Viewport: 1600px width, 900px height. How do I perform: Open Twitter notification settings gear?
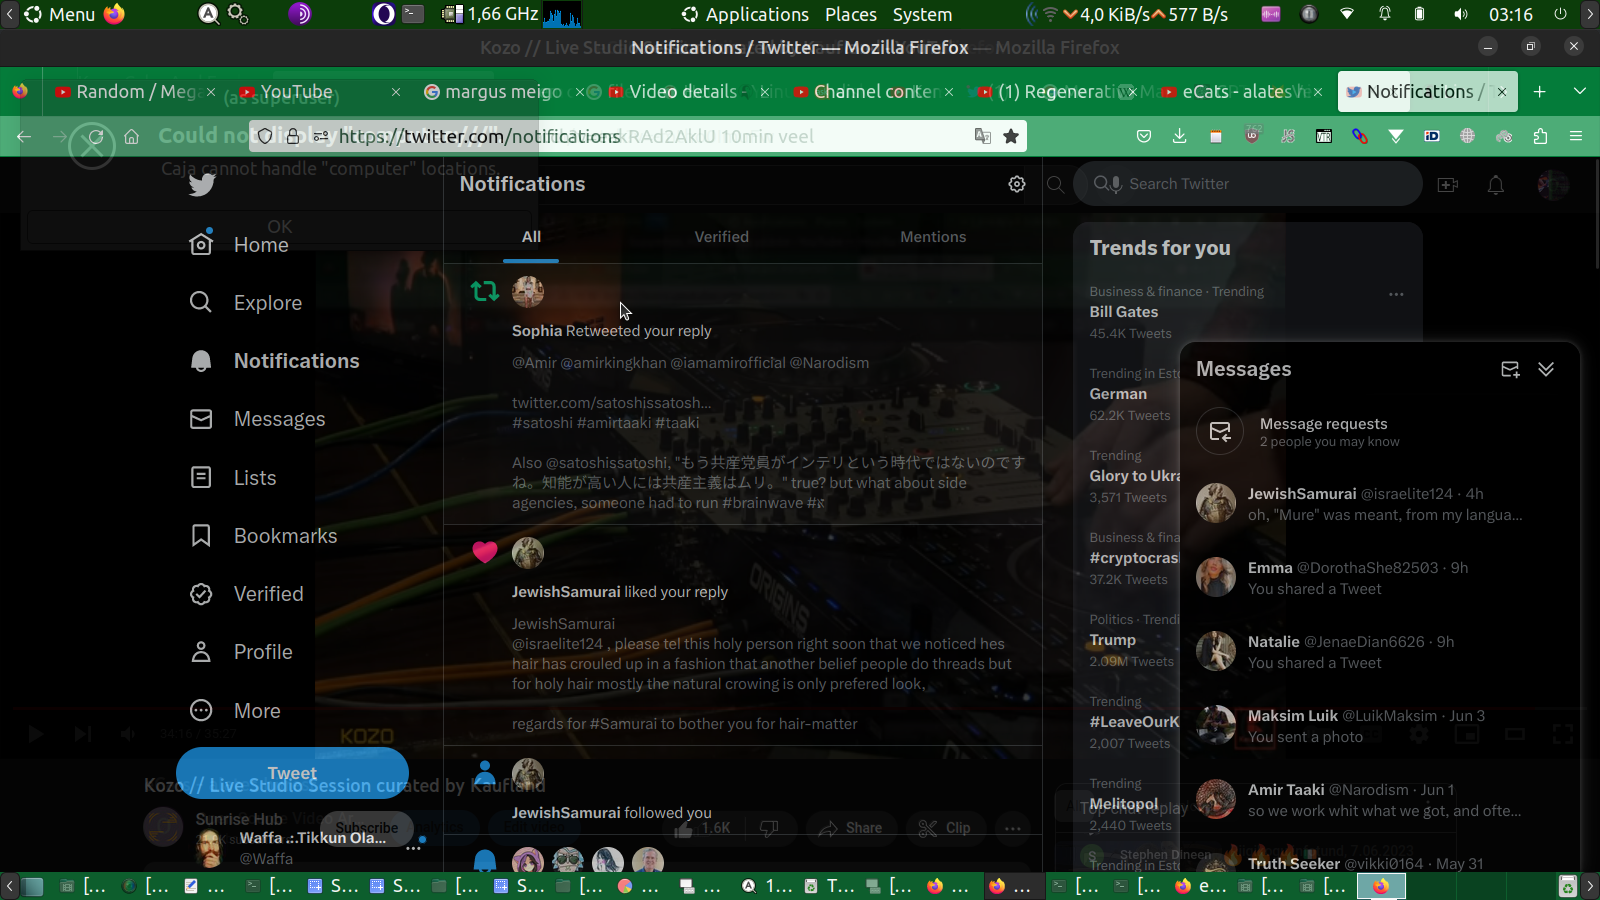1017,184
